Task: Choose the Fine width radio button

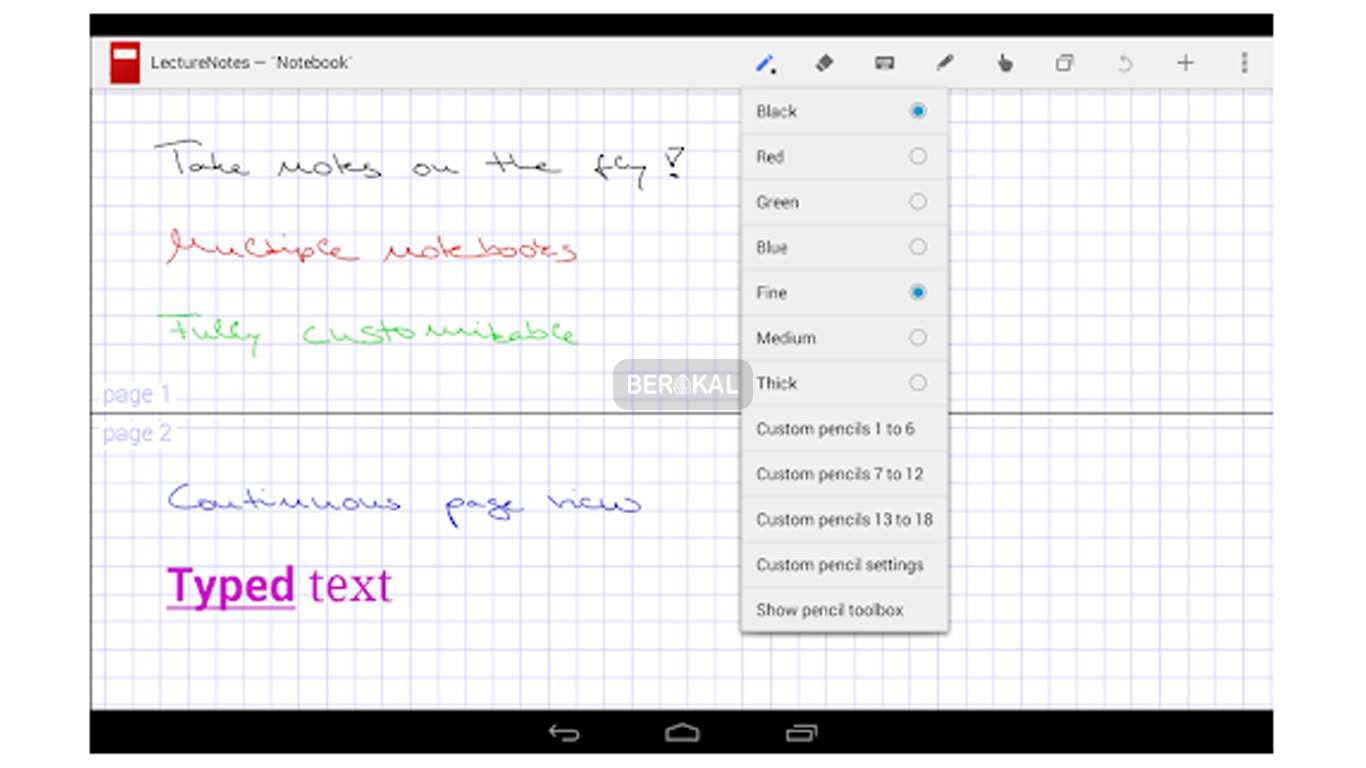Action: pos(917,292)
